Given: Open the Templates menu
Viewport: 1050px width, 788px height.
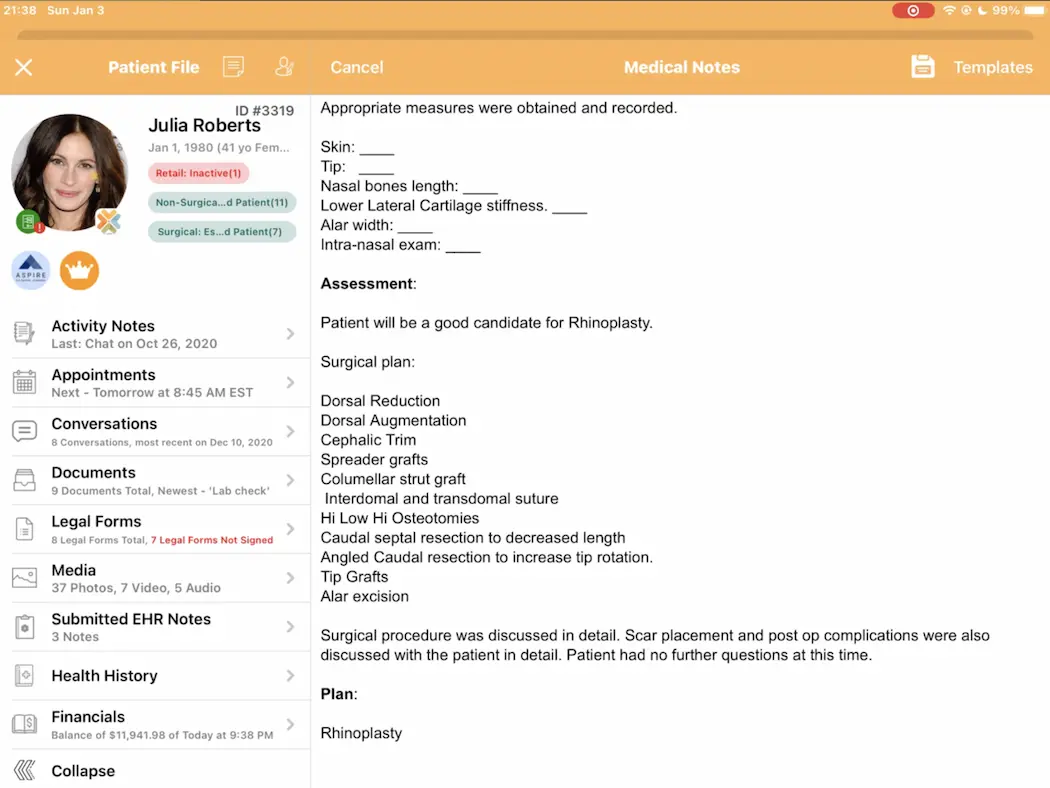Looking at the screenshot, I should (x=992, y=67).
